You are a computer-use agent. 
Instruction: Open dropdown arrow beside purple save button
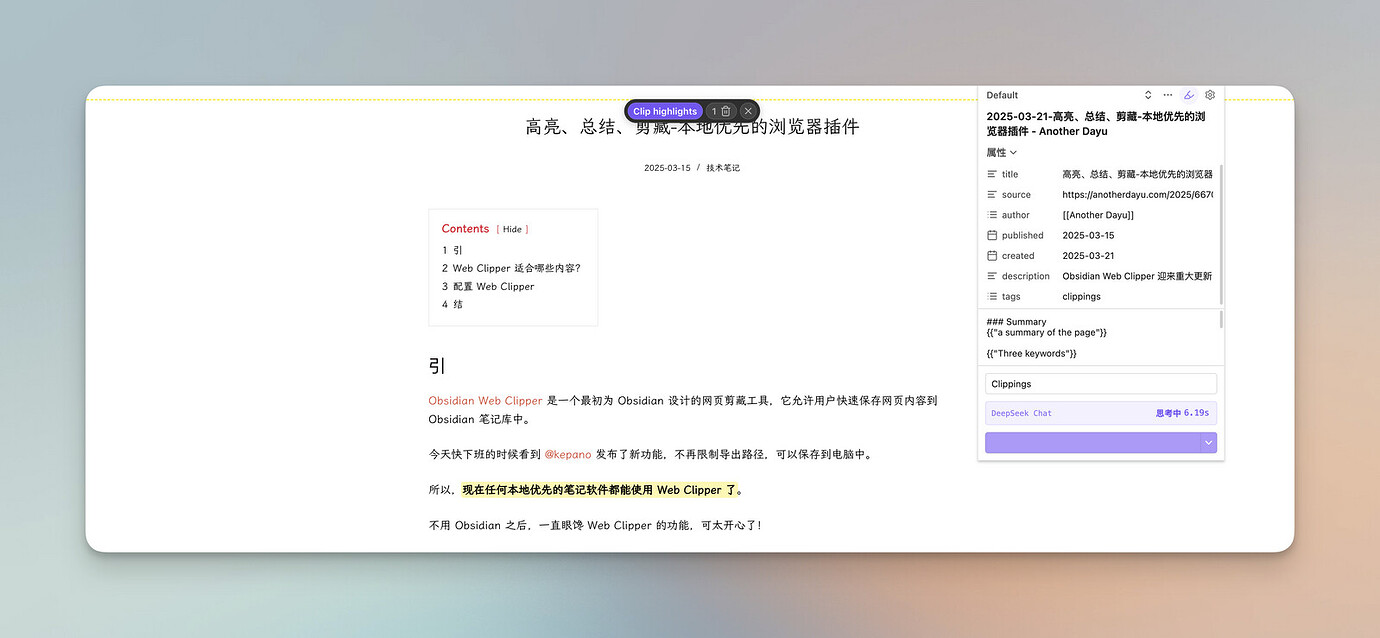click(1209, 443)
